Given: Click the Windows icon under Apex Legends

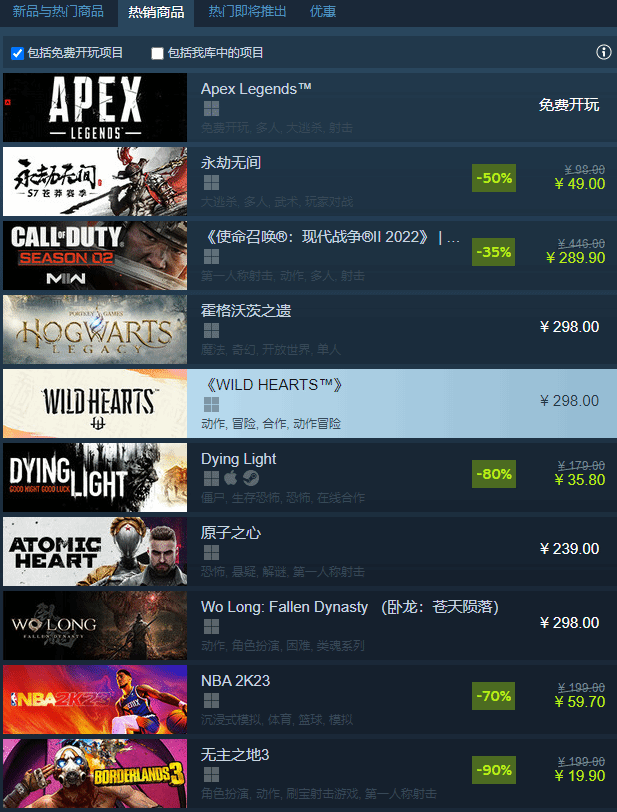Looking at the screenshot, I should point(211,109).
